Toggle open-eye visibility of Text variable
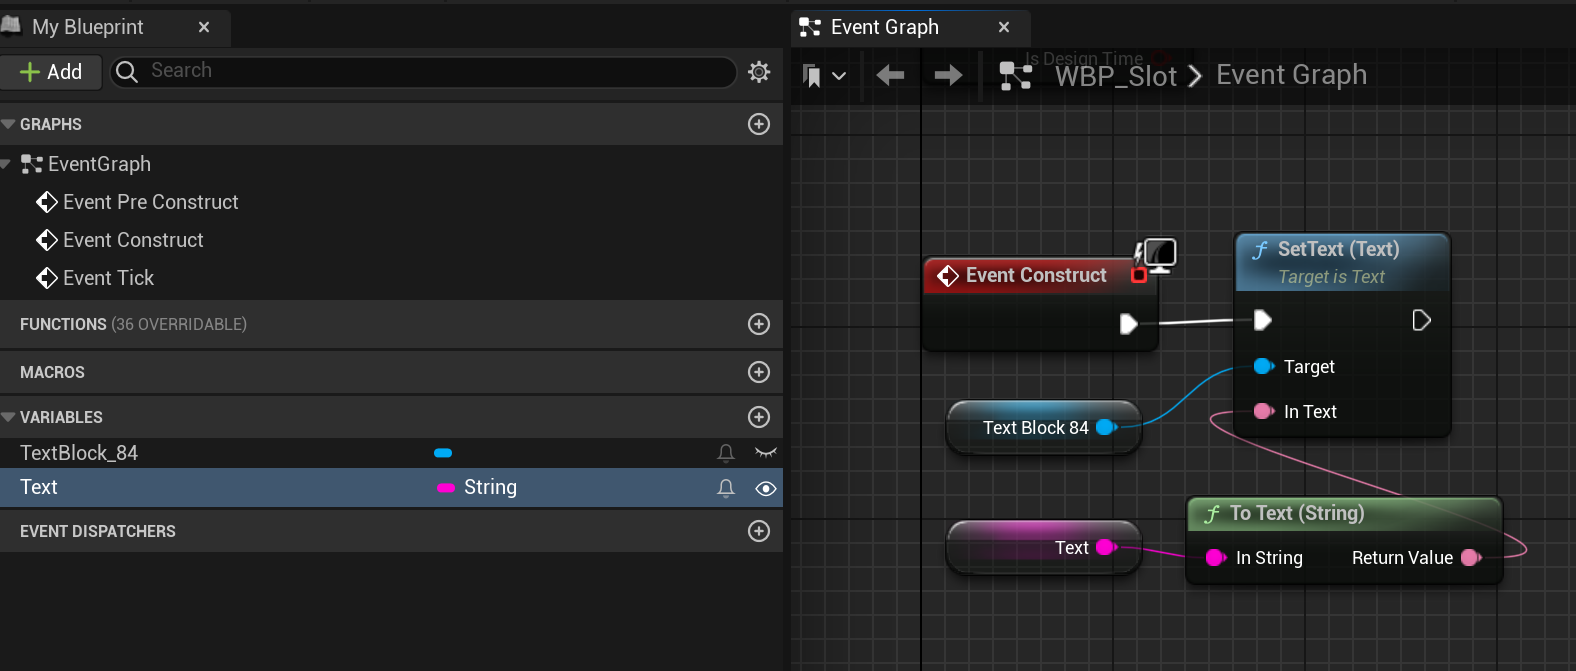The image size is (1576, 671). tap(766, 488)
